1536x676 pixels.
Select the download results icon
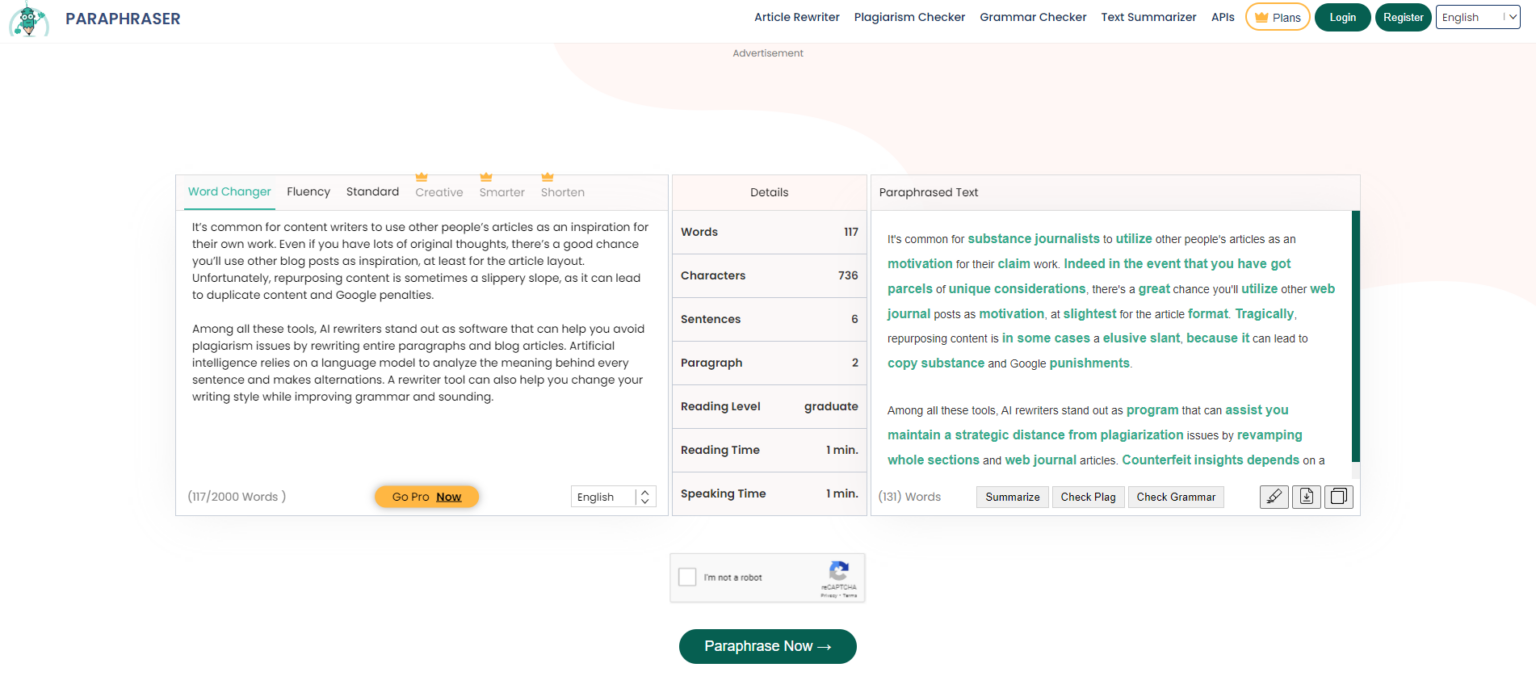[1306, 496]
